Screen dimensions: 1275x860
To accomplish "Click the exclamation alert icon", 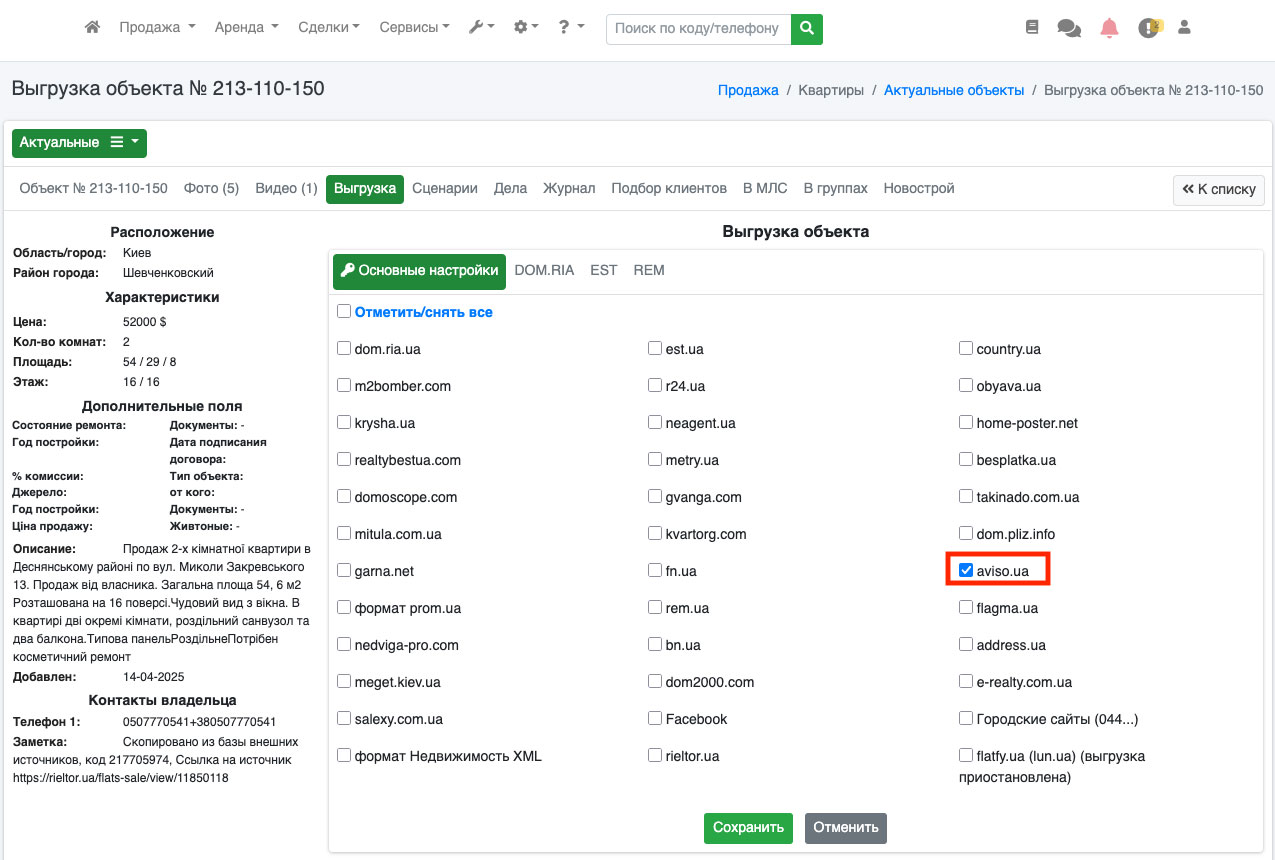I will [x=1148, y=28].
